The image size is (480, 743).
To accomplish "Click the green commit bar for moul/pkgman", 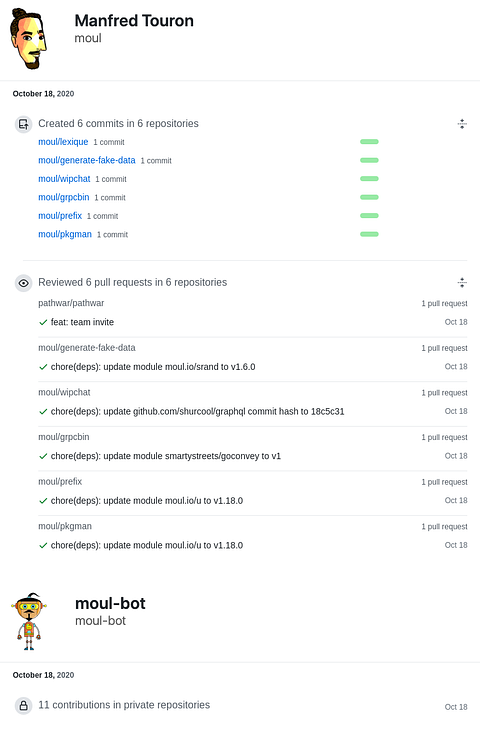I will click(369, 234).
